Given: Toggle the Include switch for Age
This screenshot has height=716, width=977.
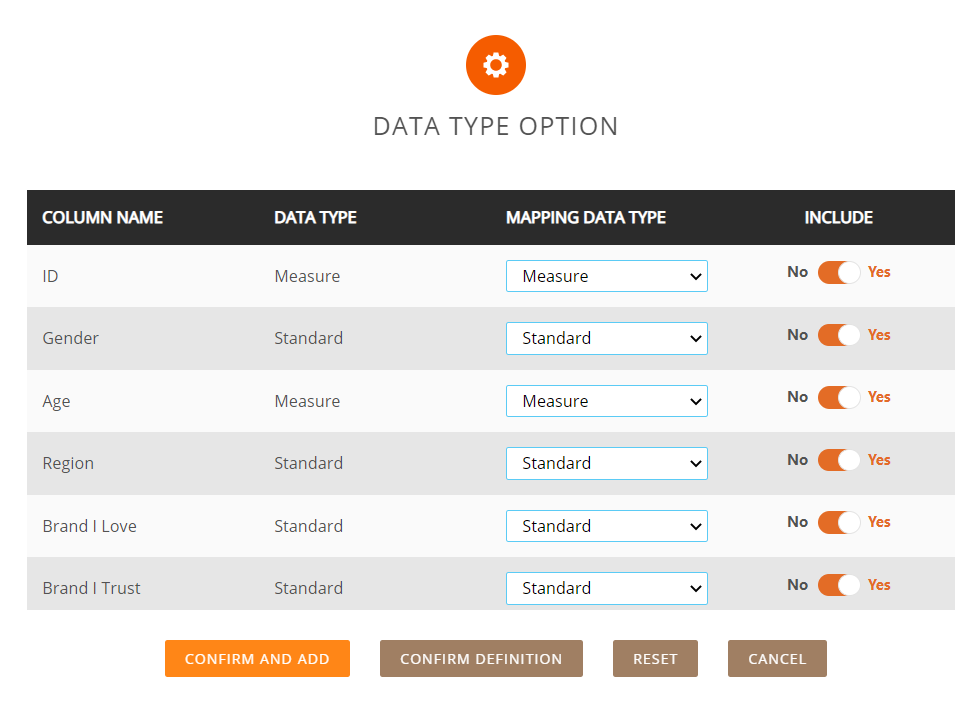Looking at the screenshot, I should tap(838, 397).
